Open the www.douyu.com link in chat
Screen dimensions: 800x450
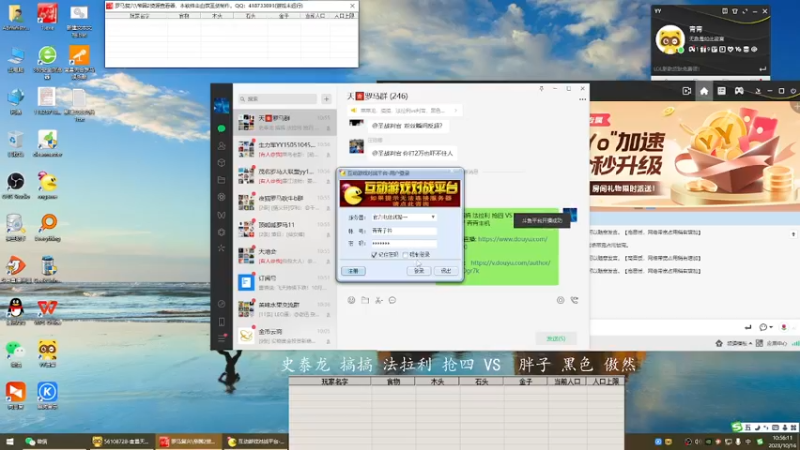coord(512,239)
